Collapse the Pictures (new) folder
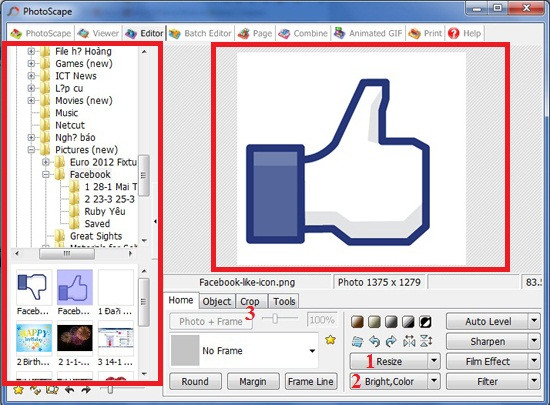 click(x=31, y=150)
